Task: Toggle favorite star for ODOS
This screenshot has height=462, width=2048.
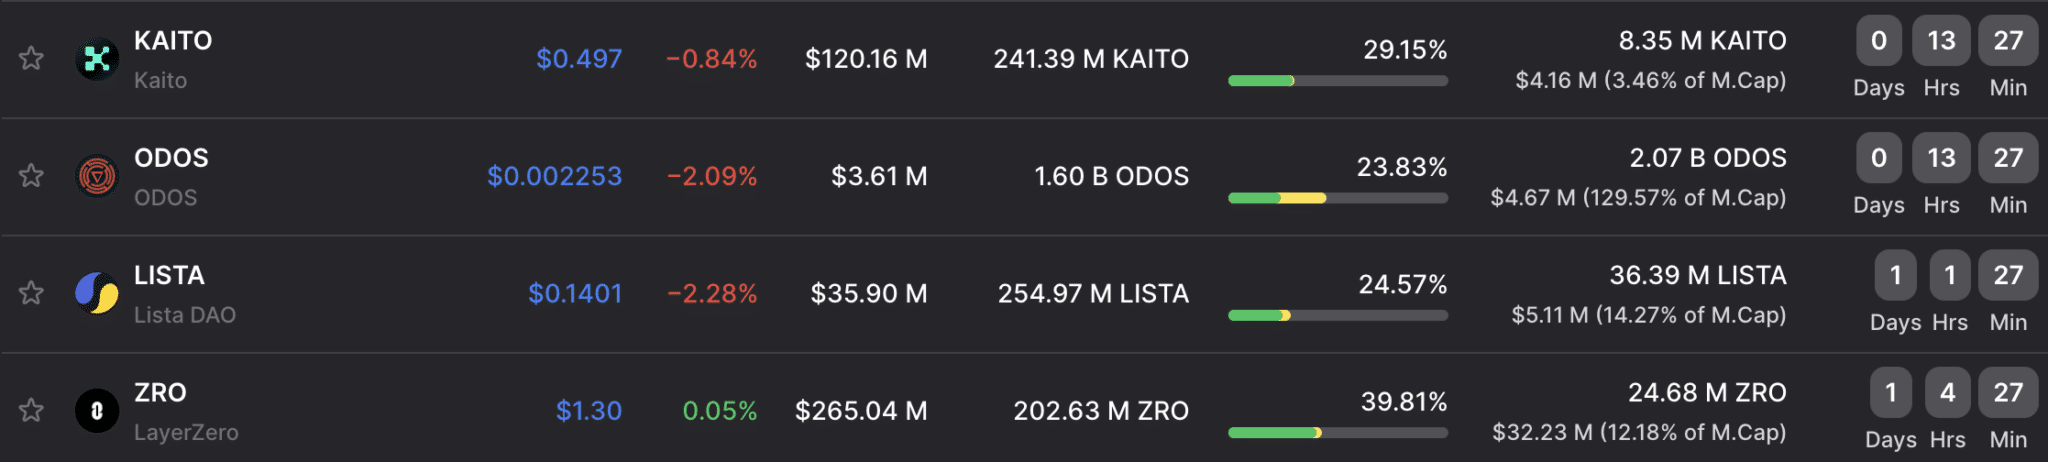Action: (31, 176)
